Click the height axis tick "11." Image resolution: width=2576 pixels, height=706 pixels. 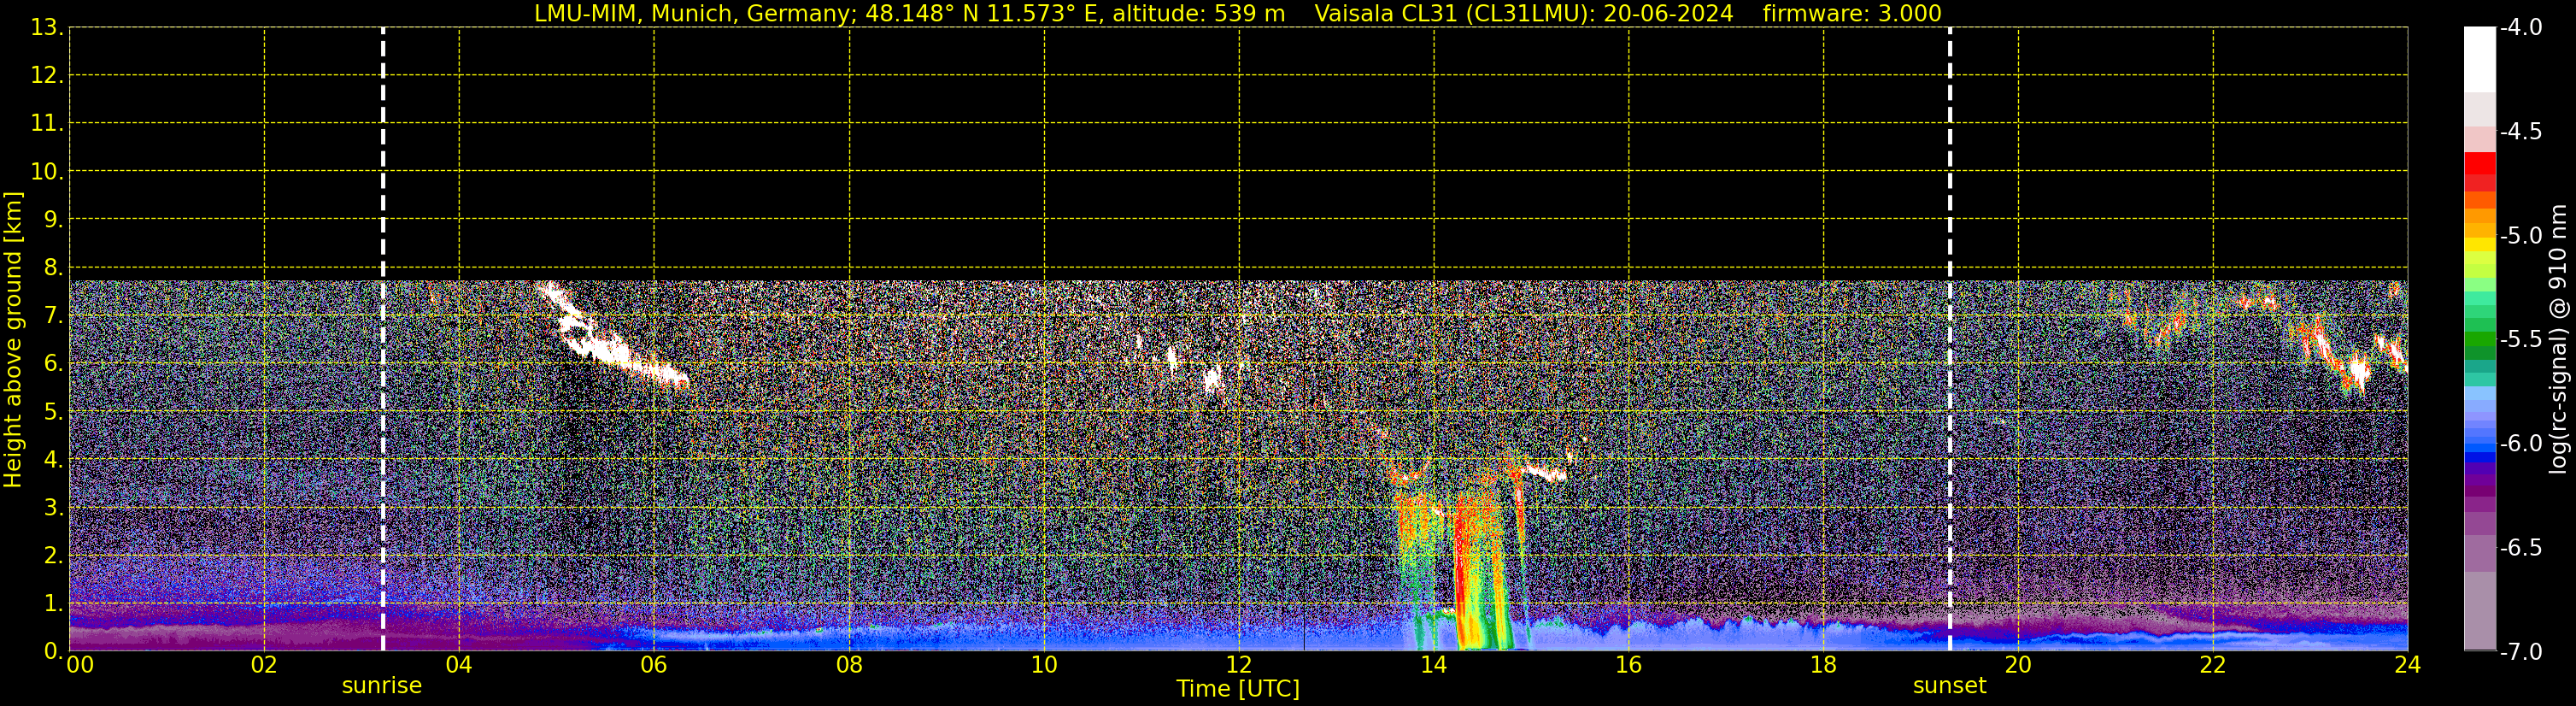[x=47, y=124]
